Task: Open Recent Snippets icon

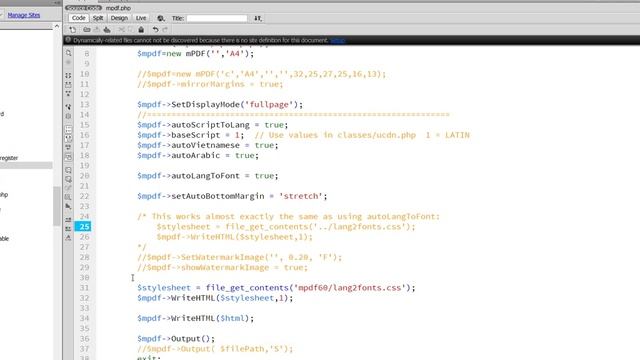Action: coord(69,197)
